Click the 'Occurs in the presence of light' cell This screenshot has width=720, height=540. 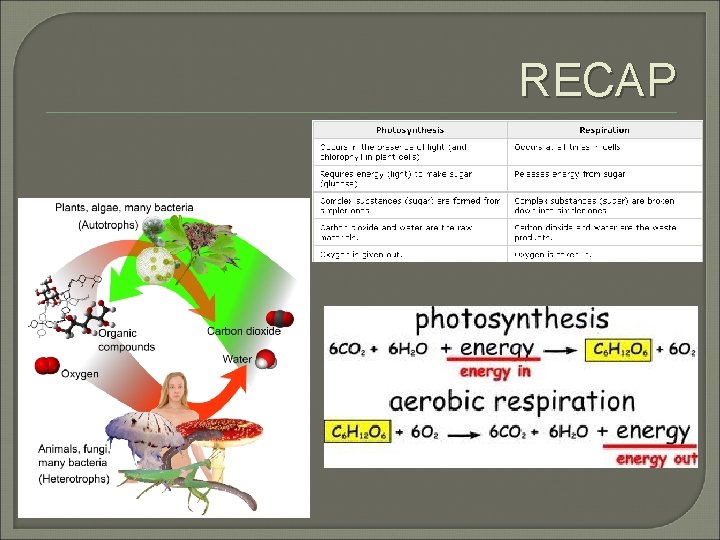pos(410,152)
